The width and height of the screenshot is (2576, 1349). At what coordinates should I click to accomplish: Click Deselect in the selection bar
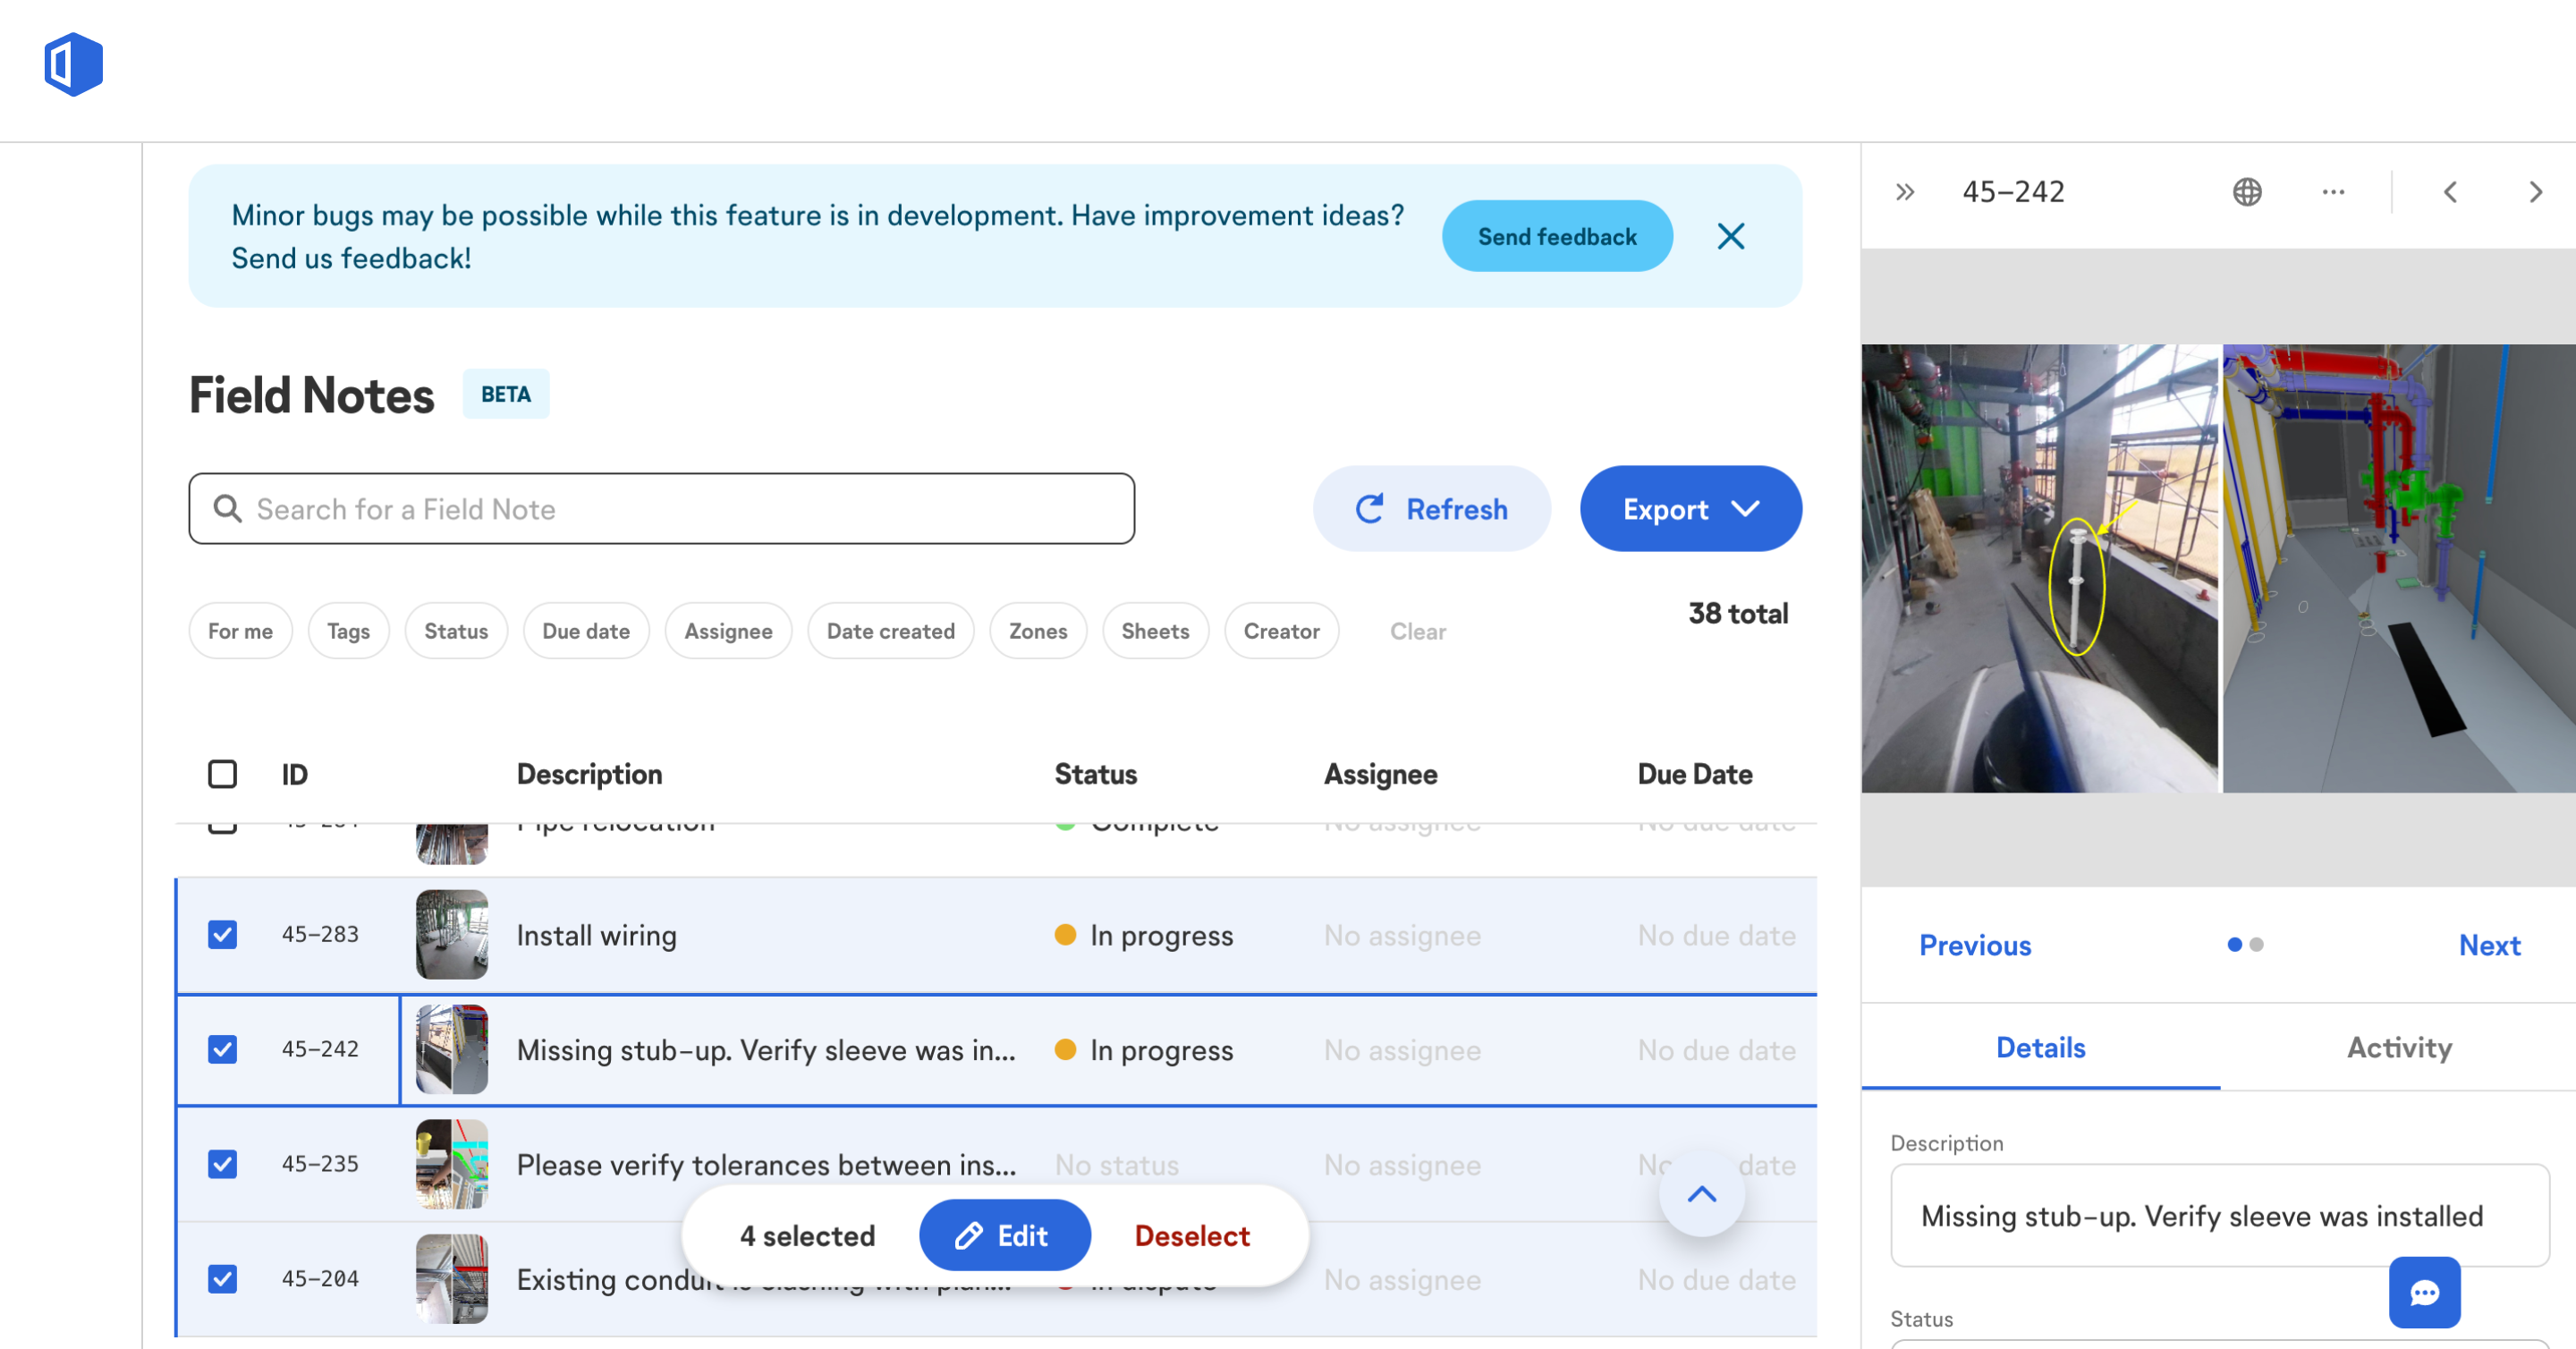pyautogui.click(x=1192, y=1236)
